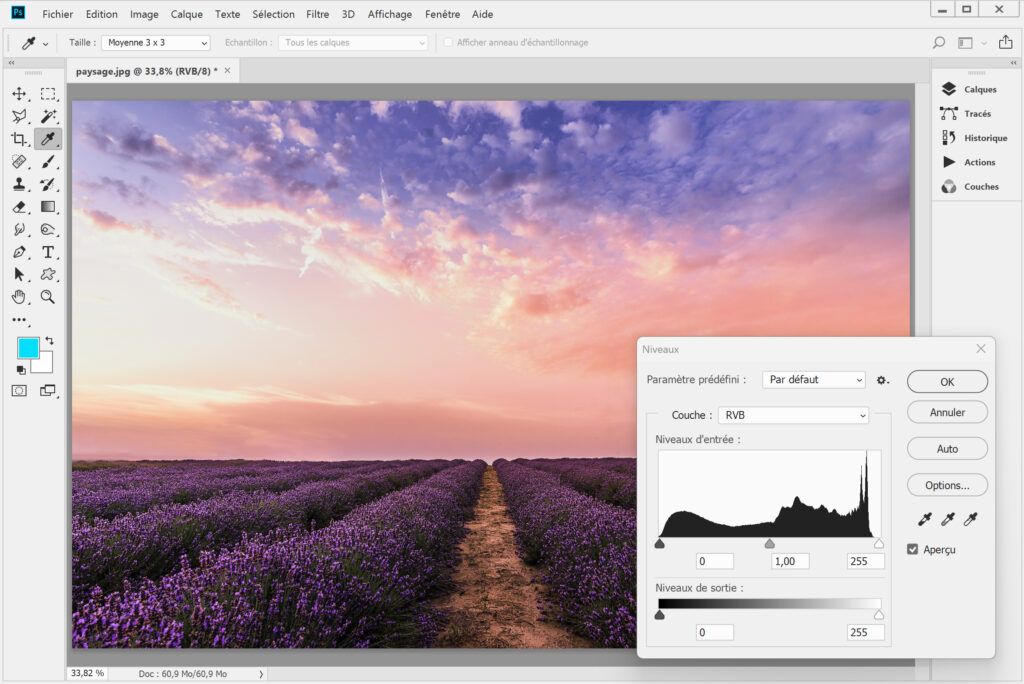Toggle Quick Mask mode

[19, 391]
